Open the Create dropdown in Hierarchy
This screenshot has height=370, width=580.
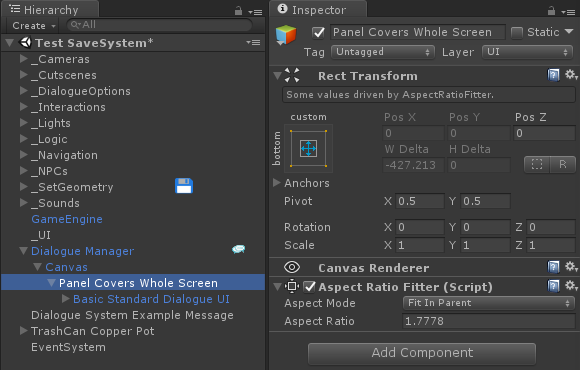(x=34, y=26)
